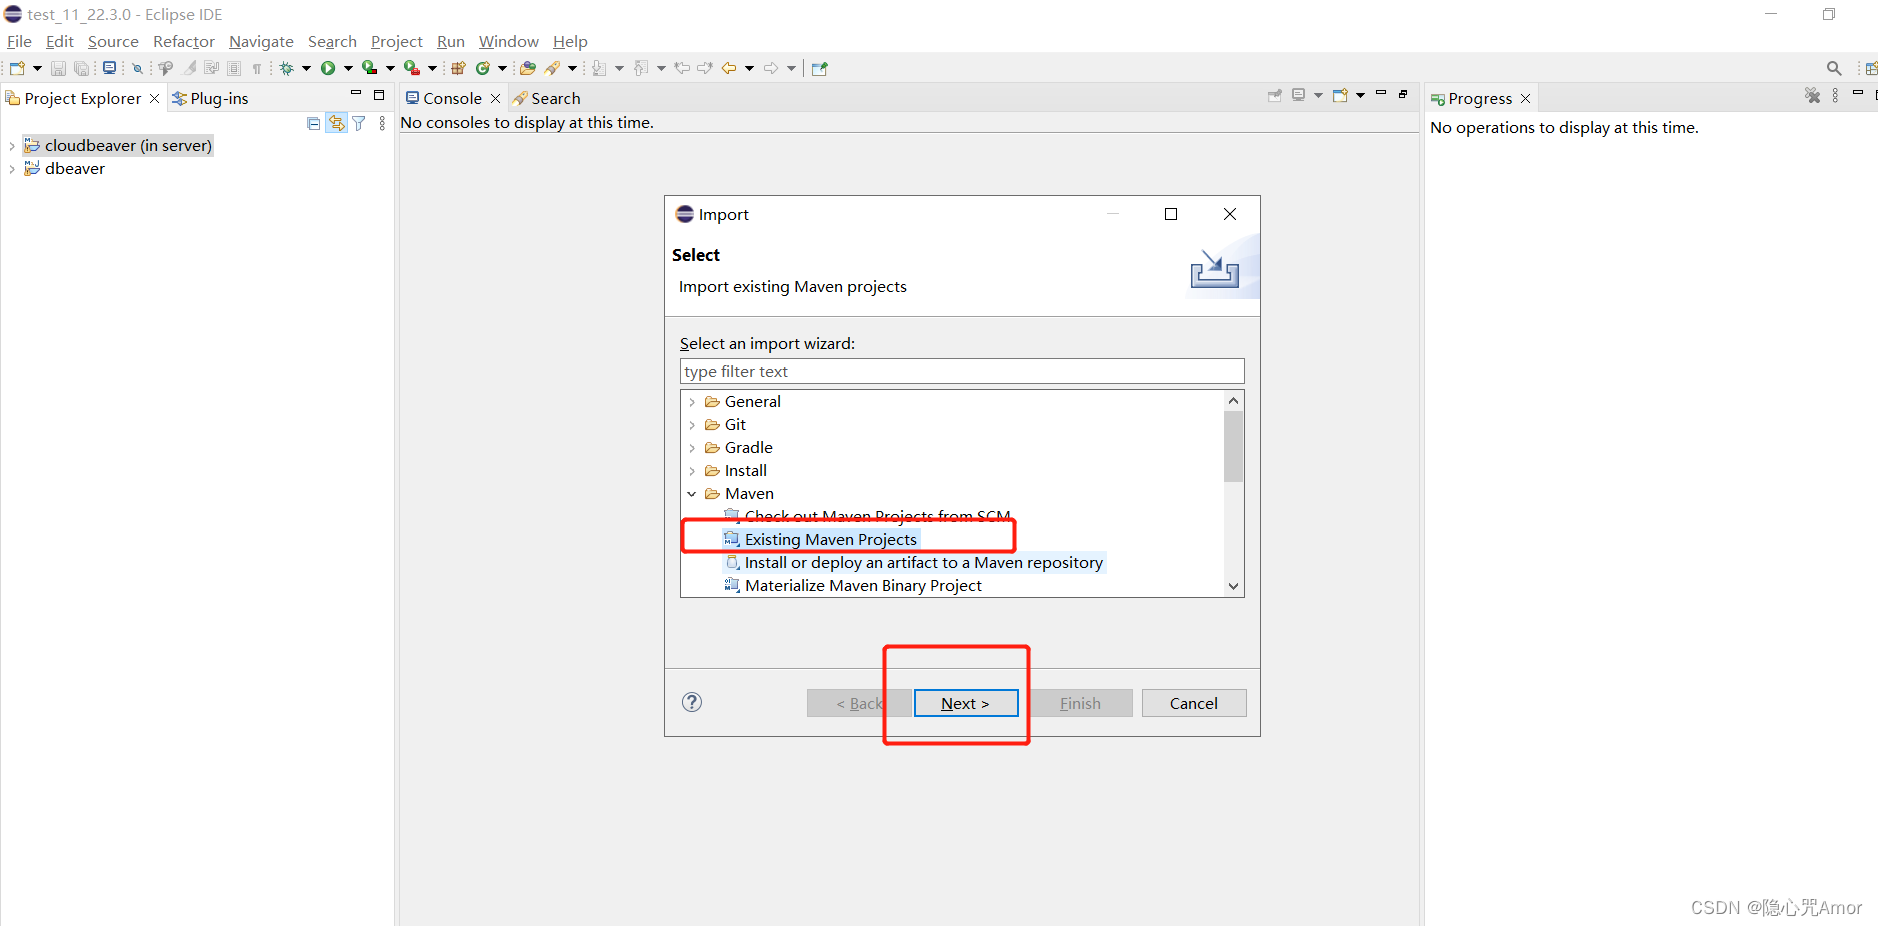Open Project Explorer view menu dots
1878x926 pixels.
(x=382, y=123)
